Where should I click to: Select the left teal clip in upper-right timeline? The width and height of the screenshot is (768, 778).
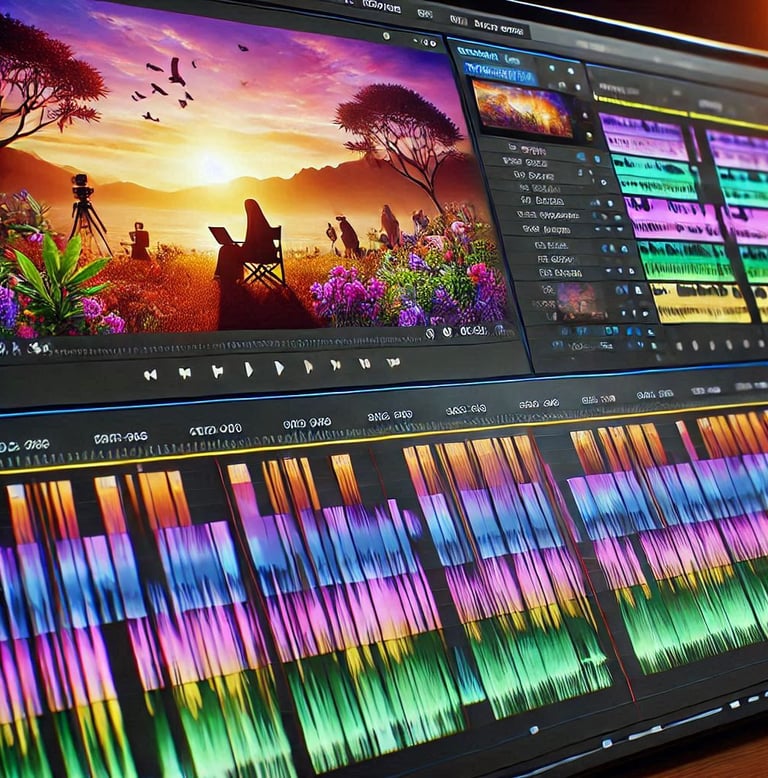(x=657, y=179)
